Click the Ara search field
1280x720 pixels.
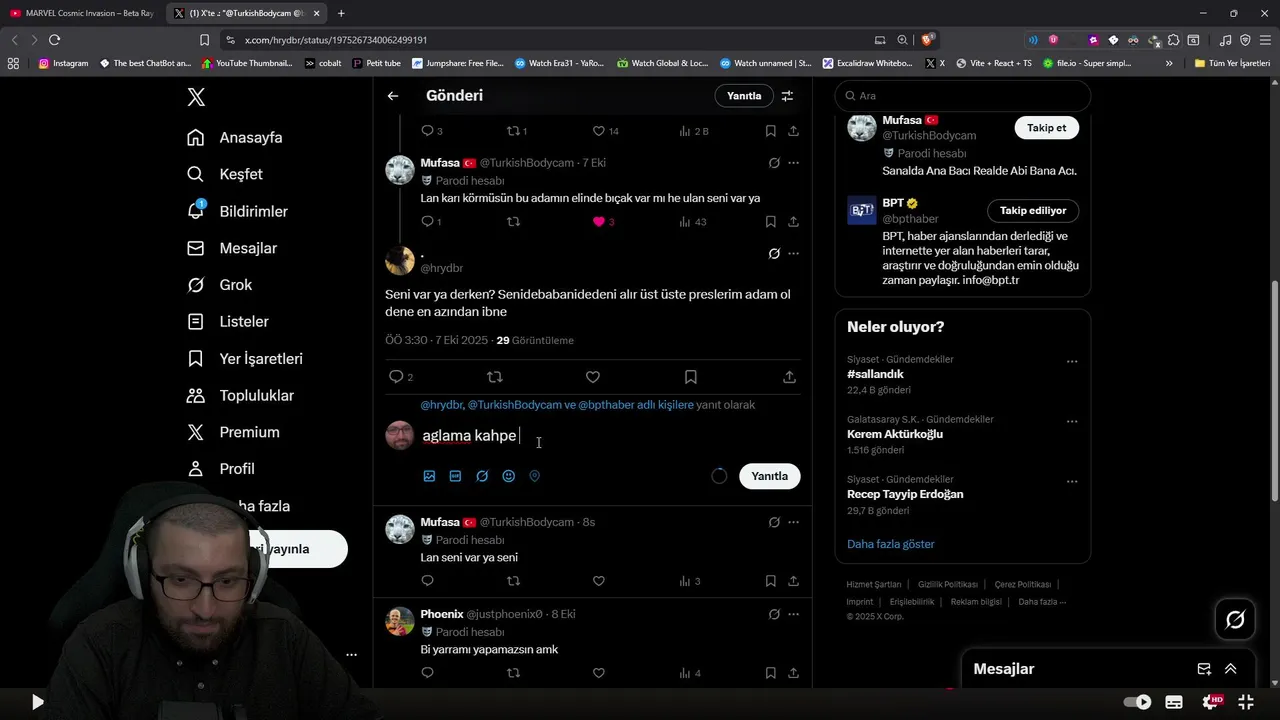pyautogui.click(x=963, y=96)
